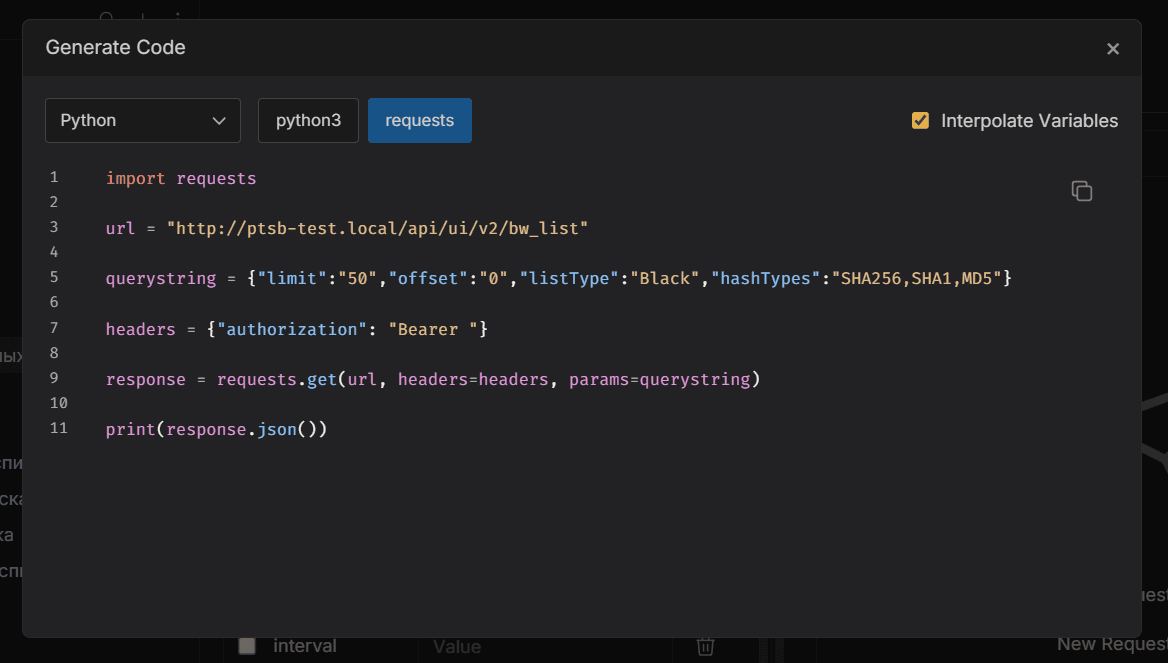Copy generated code with the clipboard icon
1168x663 pixels.
coord(1082,191)
